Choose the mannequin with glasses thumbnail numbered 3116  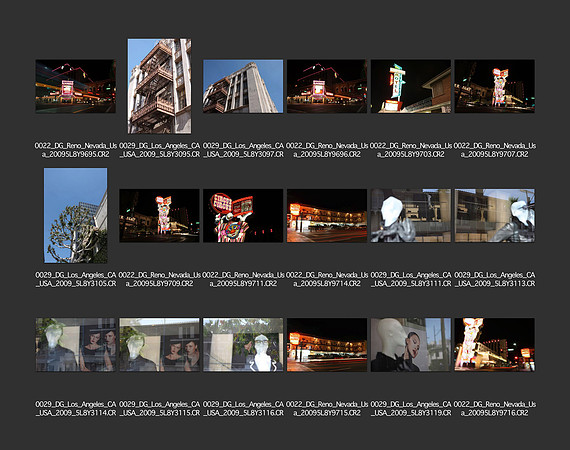pos(243,345)
